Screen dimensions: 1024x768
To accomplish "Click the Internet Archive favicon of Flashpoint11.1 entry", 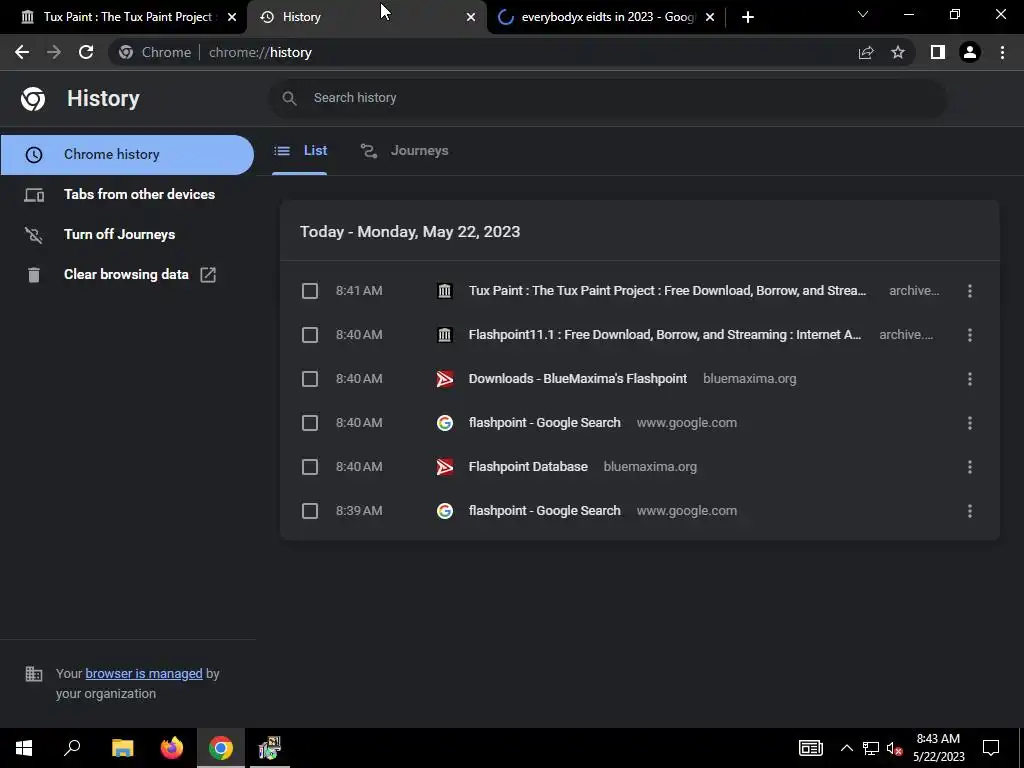I will coord(445,335).
